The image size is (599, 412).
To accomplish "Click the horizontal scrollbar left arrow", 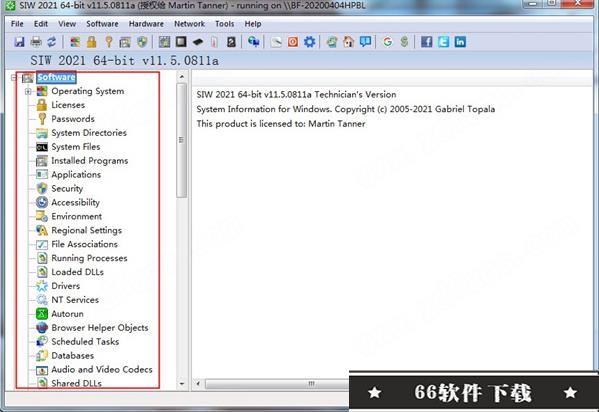I will 198,383.
